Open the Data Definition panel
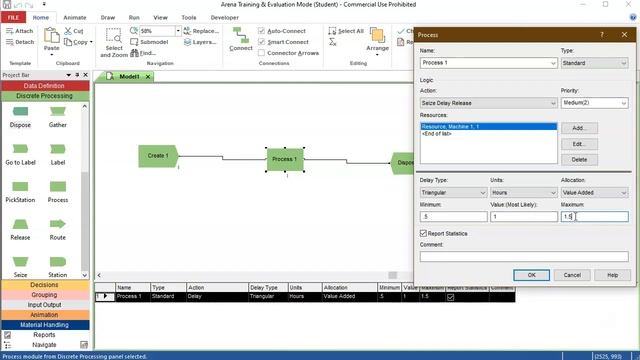Image resolution: width=640 pixels, height=360 pixels. click(45, 86)
